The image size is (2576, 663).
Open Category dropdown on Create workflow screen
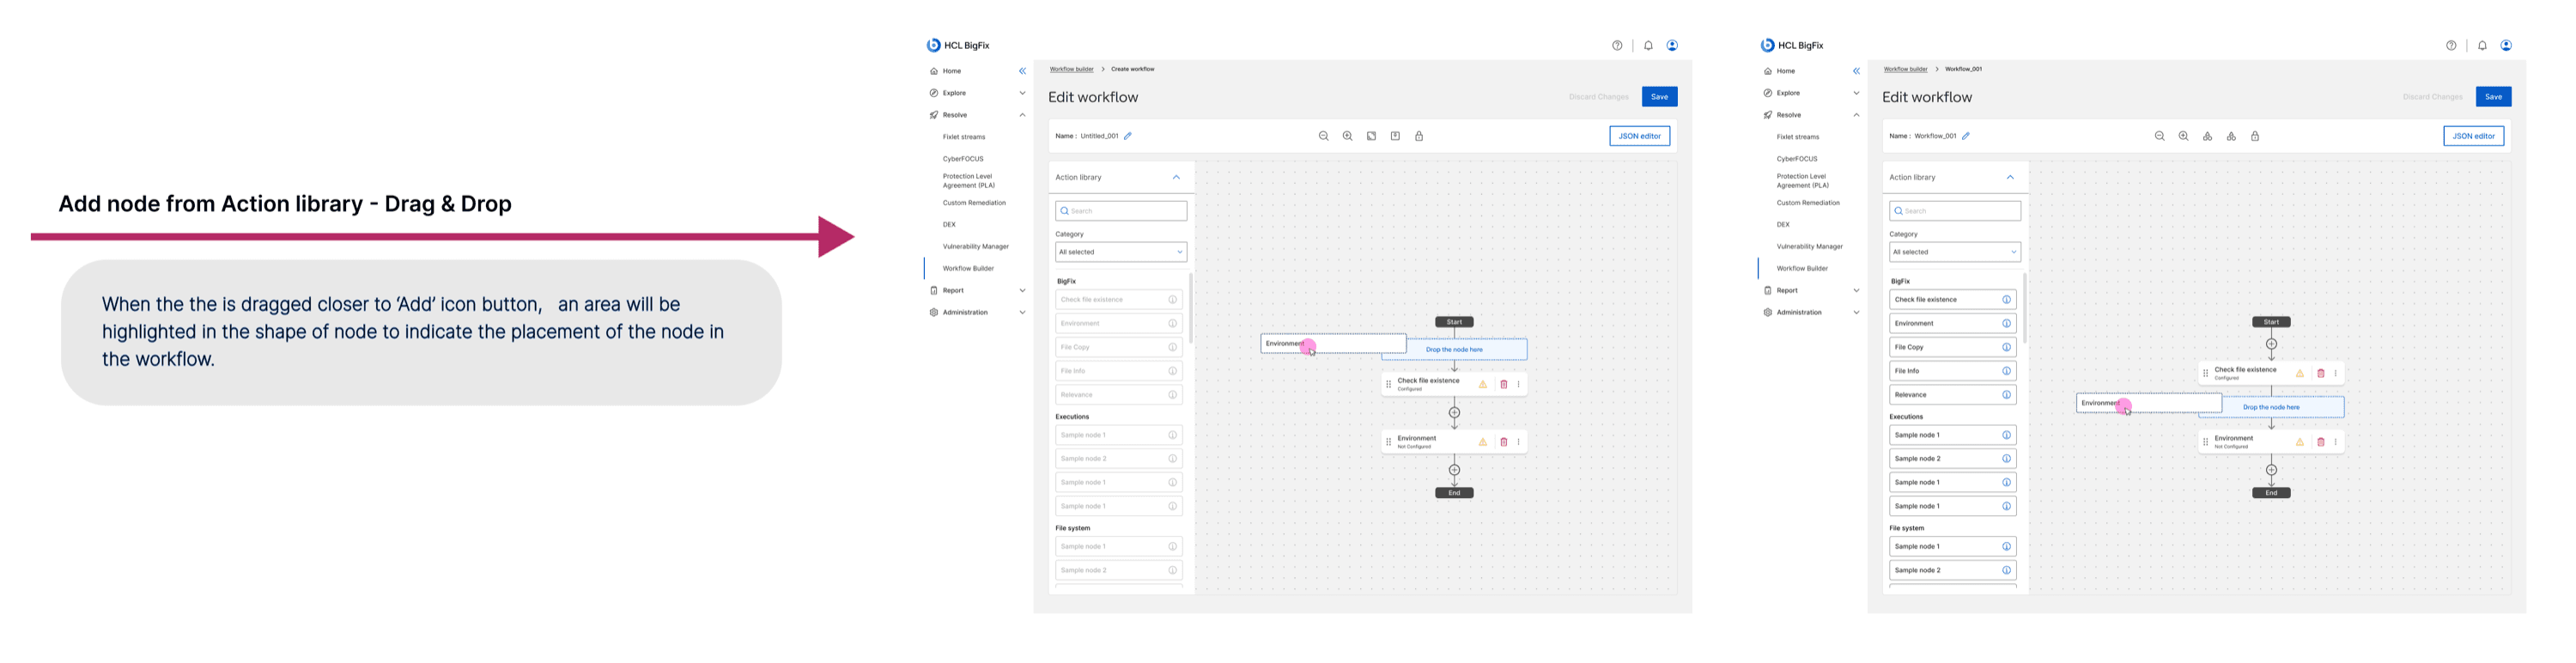(x=1121, y=252)
